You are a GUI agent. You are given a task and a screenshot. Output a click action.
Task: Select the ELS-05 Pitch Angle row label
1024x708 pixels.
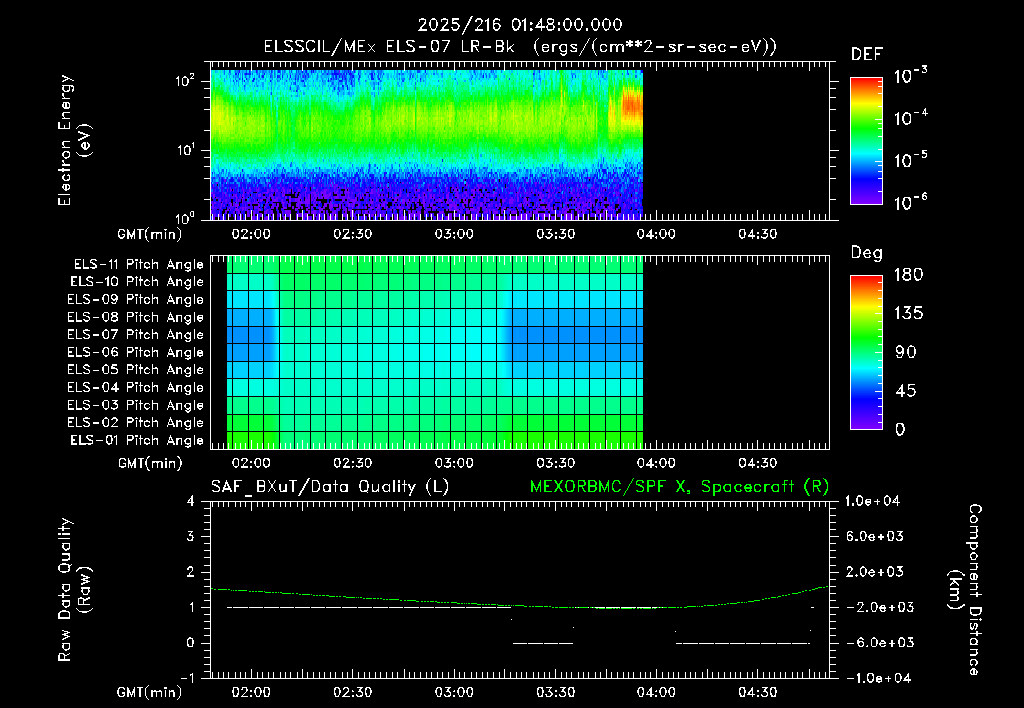point(136,370)
